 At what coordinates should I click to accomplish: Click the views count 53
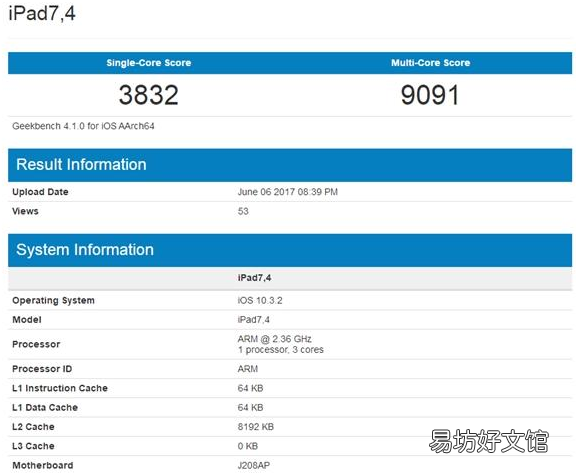coord(243,211)
